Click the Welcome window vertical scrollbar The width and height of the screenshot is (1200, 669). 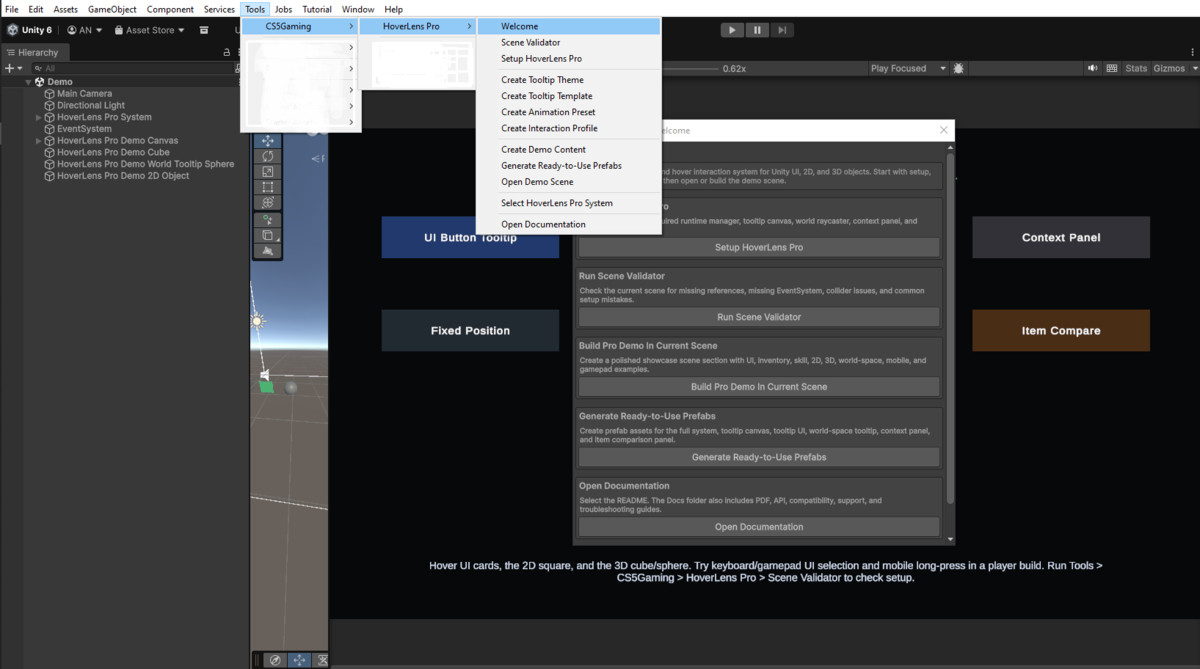950,328
